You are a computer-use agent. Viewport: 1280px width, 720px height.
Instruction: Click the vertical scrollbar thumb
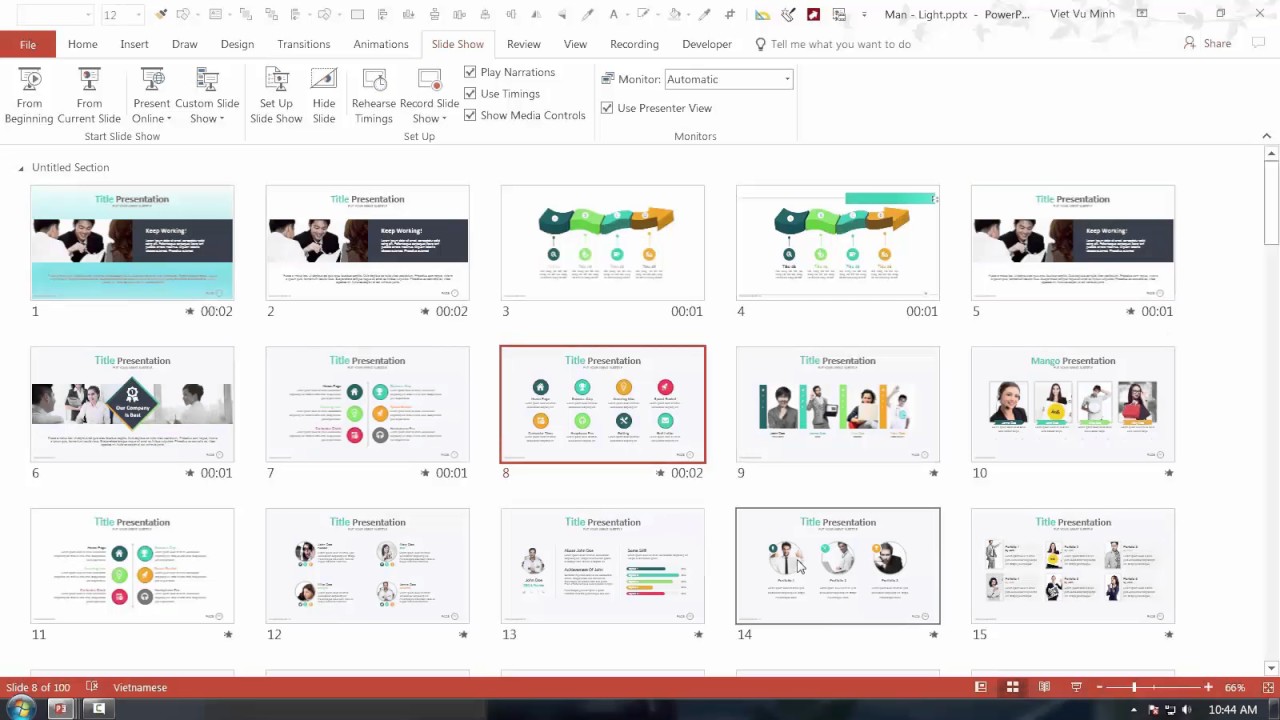pyautogui.click(x=1271, y=204)
